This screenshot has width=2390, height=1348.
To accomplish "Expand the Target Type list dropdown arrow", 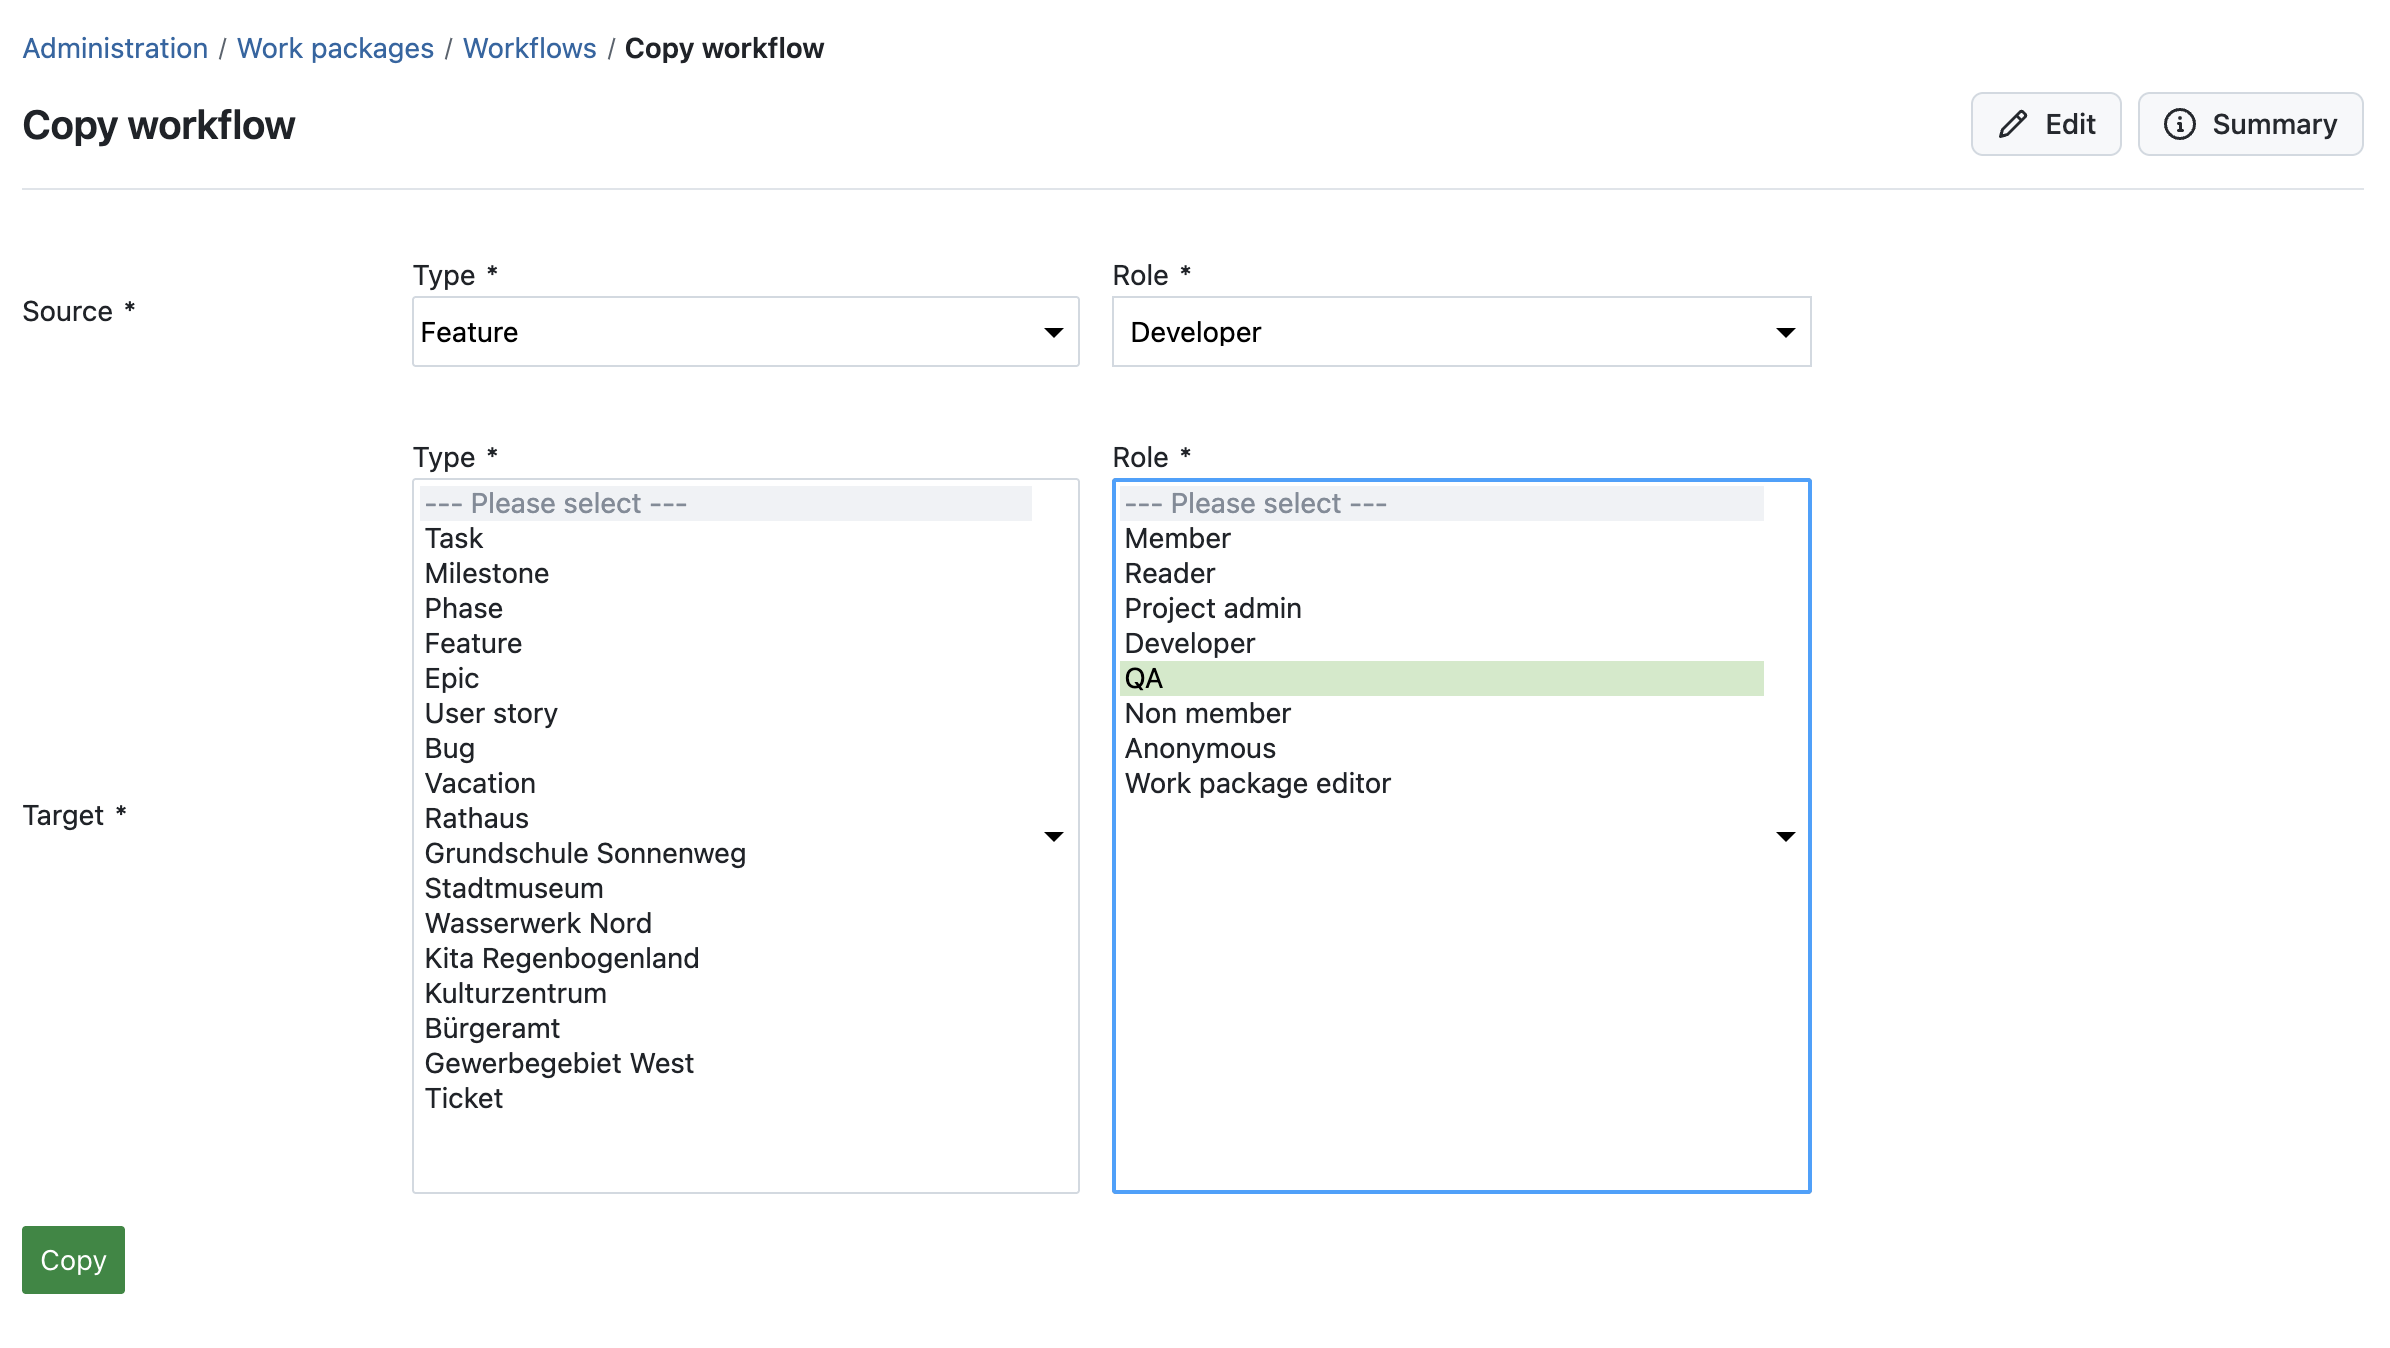I will point(1054,835).
